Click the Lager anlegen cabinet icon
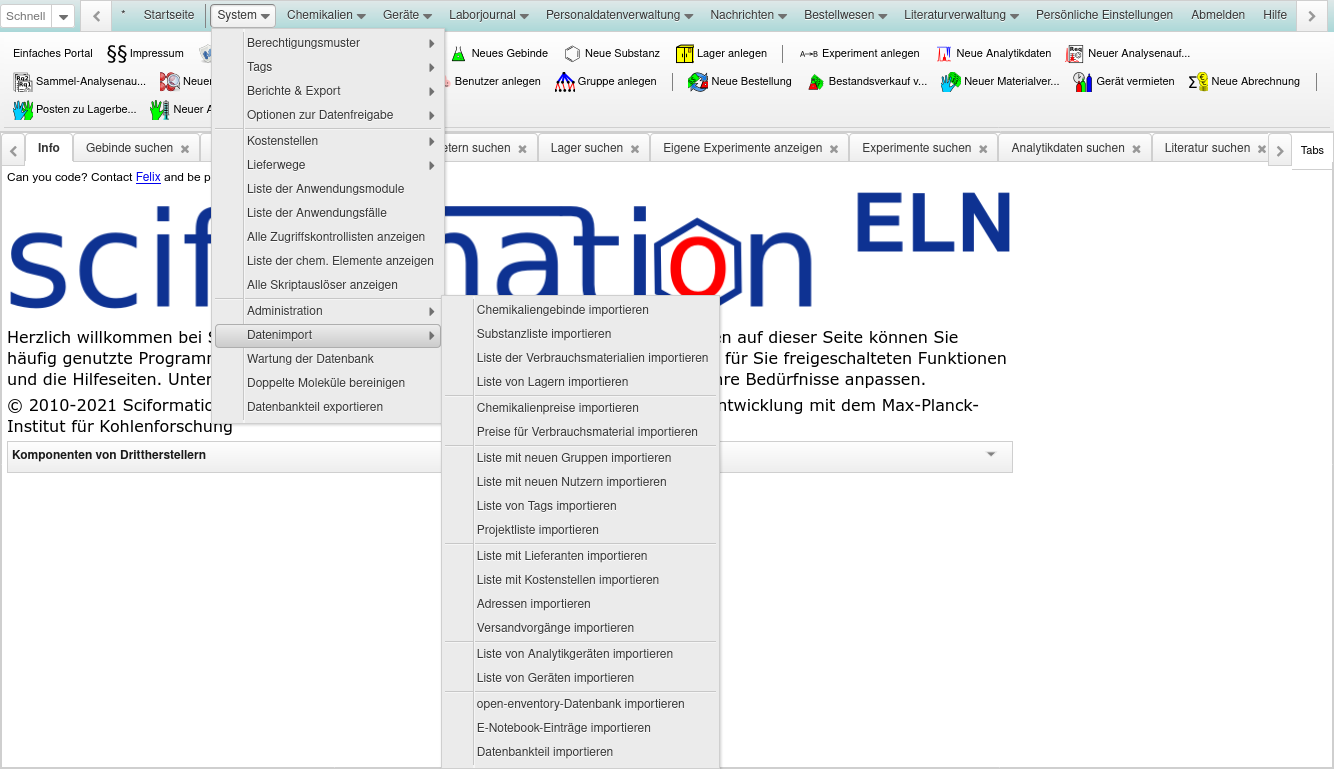The height and width of the screenshot is (769, 1334). click(x=685, y=53)
